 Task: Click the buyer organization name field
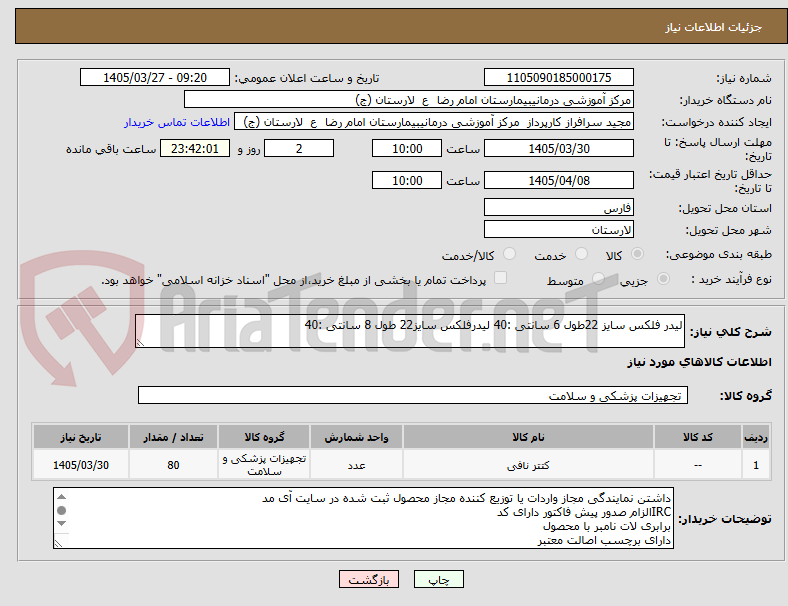pos(409,99)
